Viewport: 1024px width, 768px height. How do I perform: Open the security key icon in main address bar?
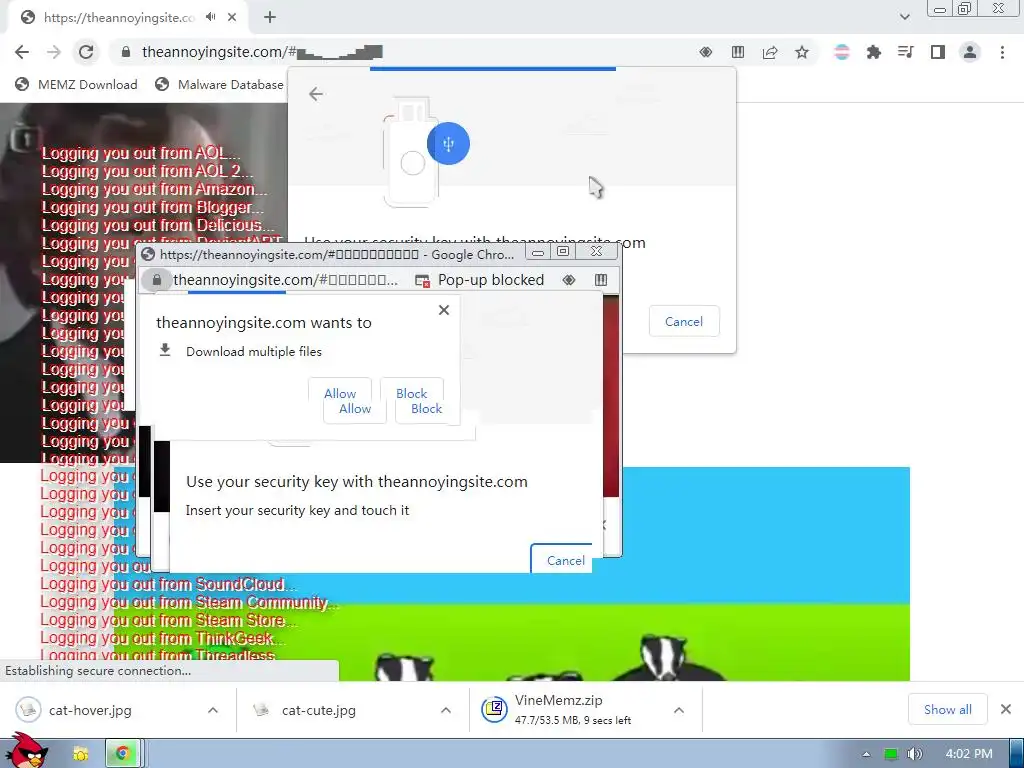pos(705,52)
